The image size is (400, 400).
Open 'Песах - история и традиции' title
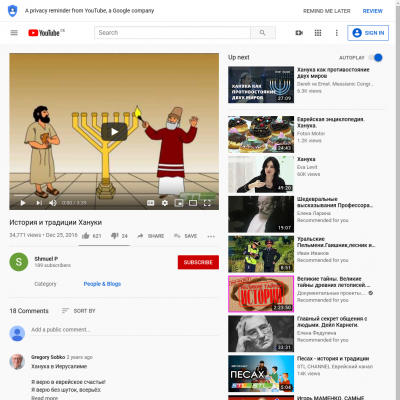tap(333, 359)
